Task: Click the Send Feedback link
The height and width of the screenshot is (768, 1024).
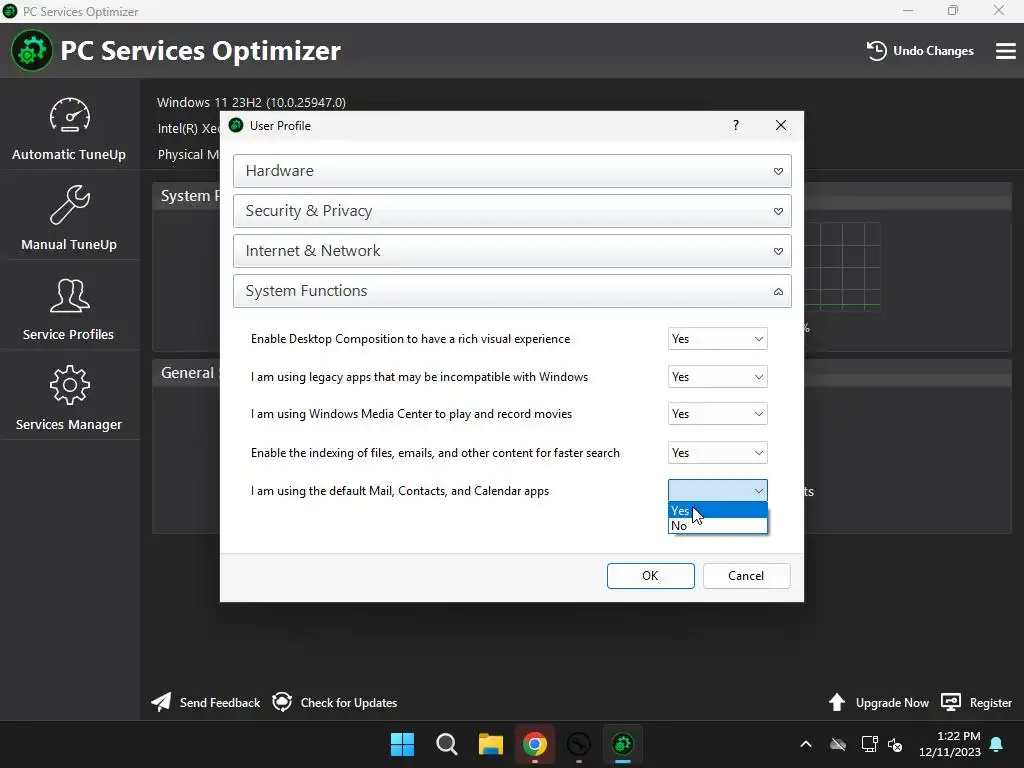Action: click(219, 703)
